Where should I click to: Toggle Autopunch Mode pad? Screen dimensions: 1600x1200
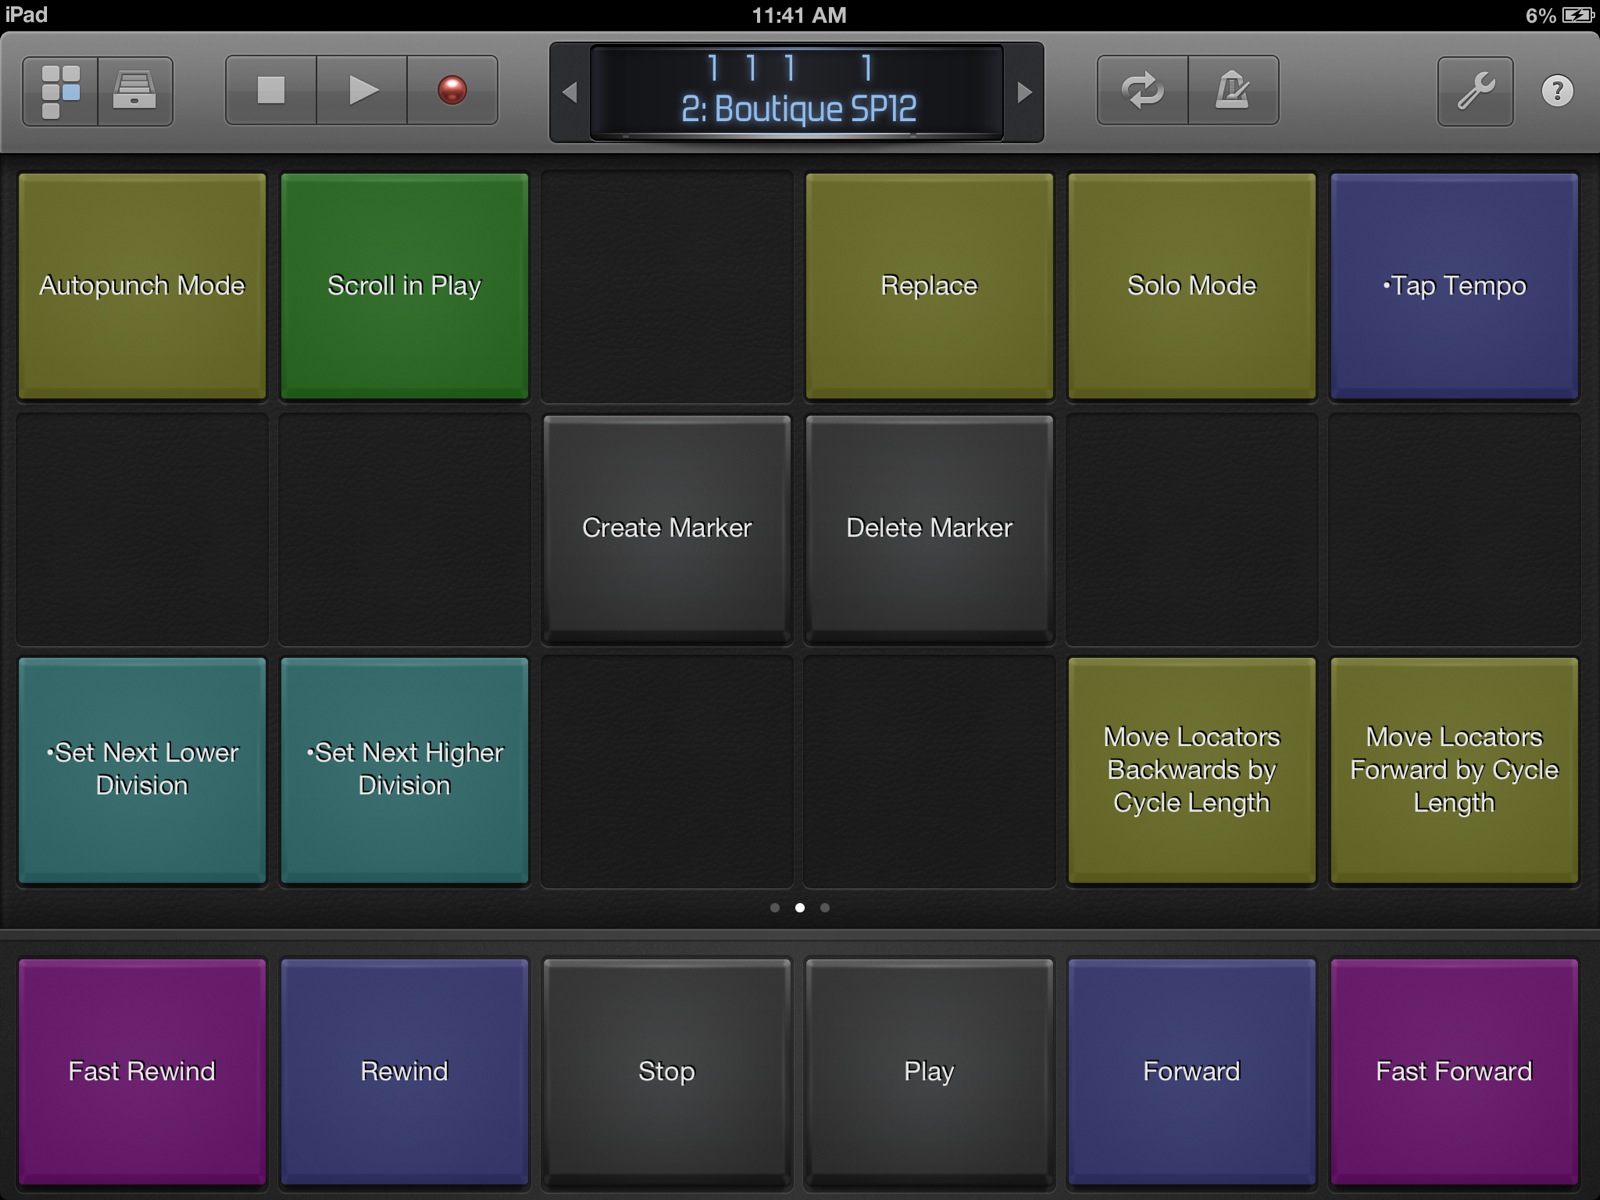[x=142, y=286]
